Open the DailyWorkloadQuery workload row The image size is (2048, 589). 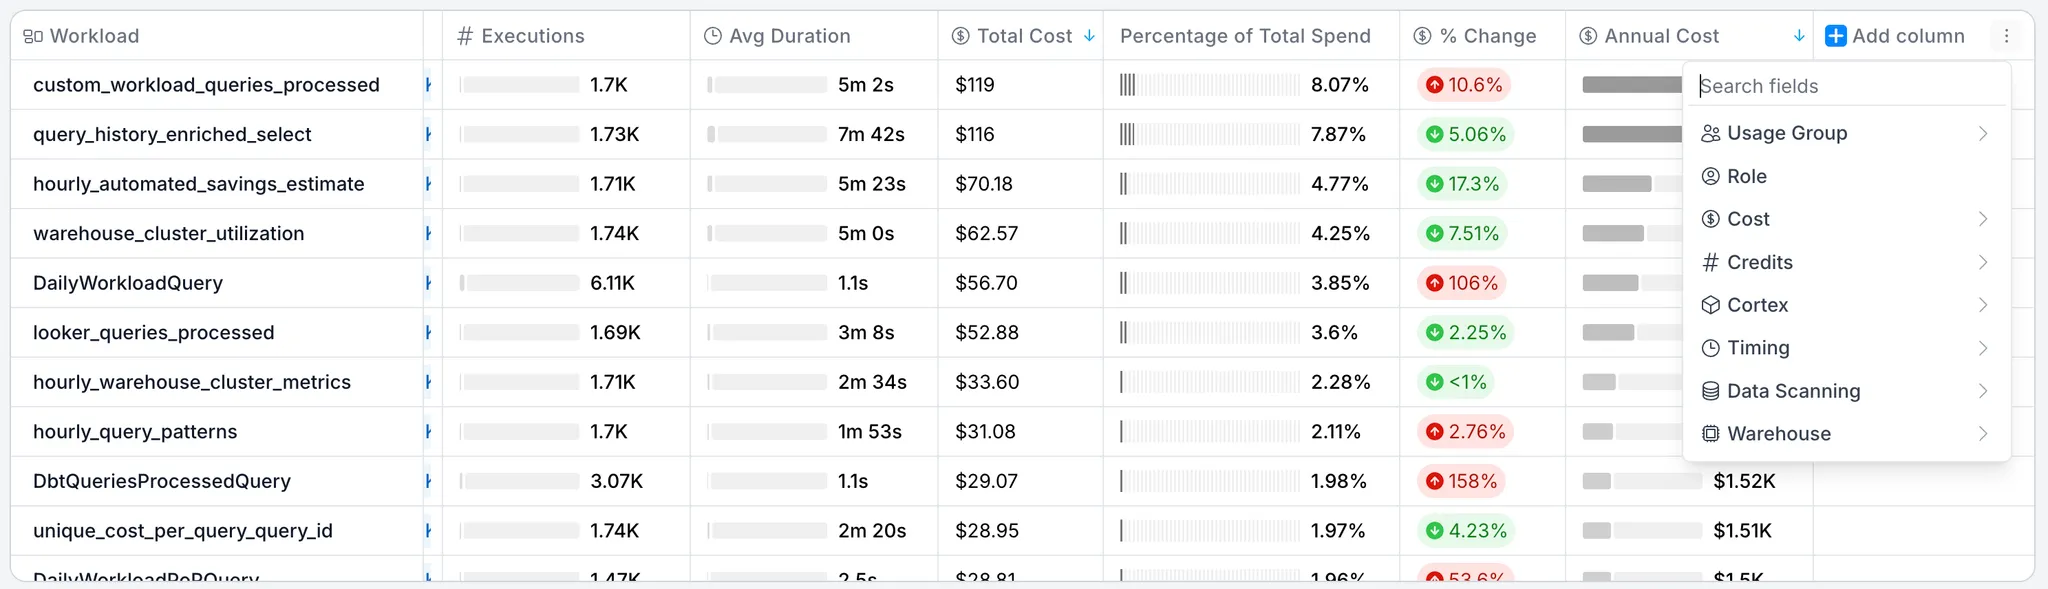point(128,283)
